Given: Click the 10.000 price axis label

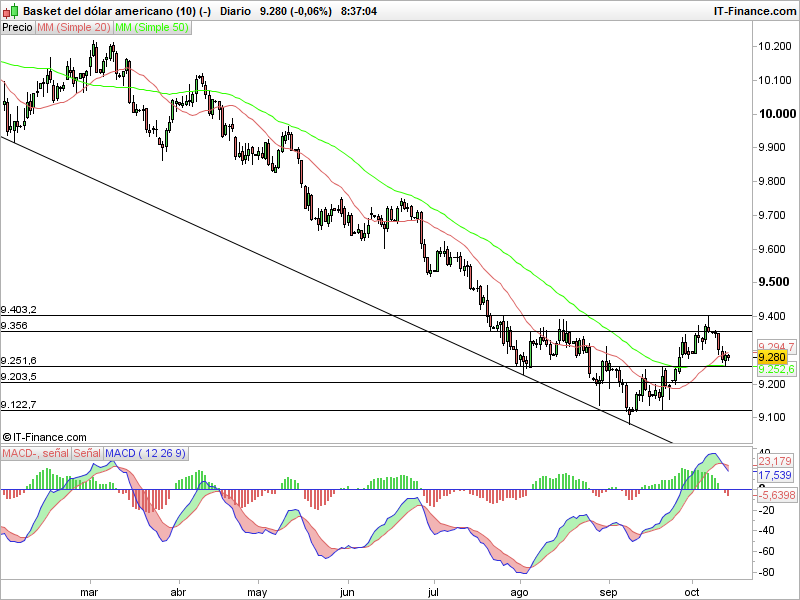Looking at the screenshot, I should click(777, 113).
